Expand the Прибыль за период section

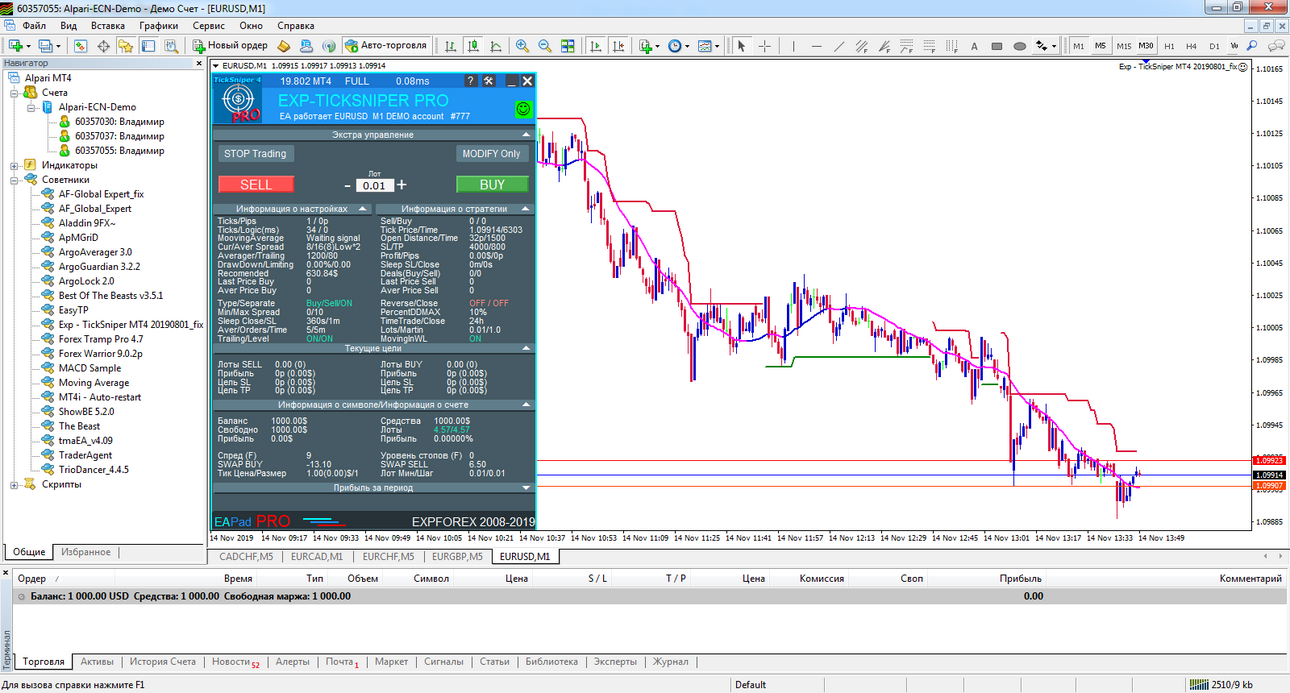[x=526, y=488]
